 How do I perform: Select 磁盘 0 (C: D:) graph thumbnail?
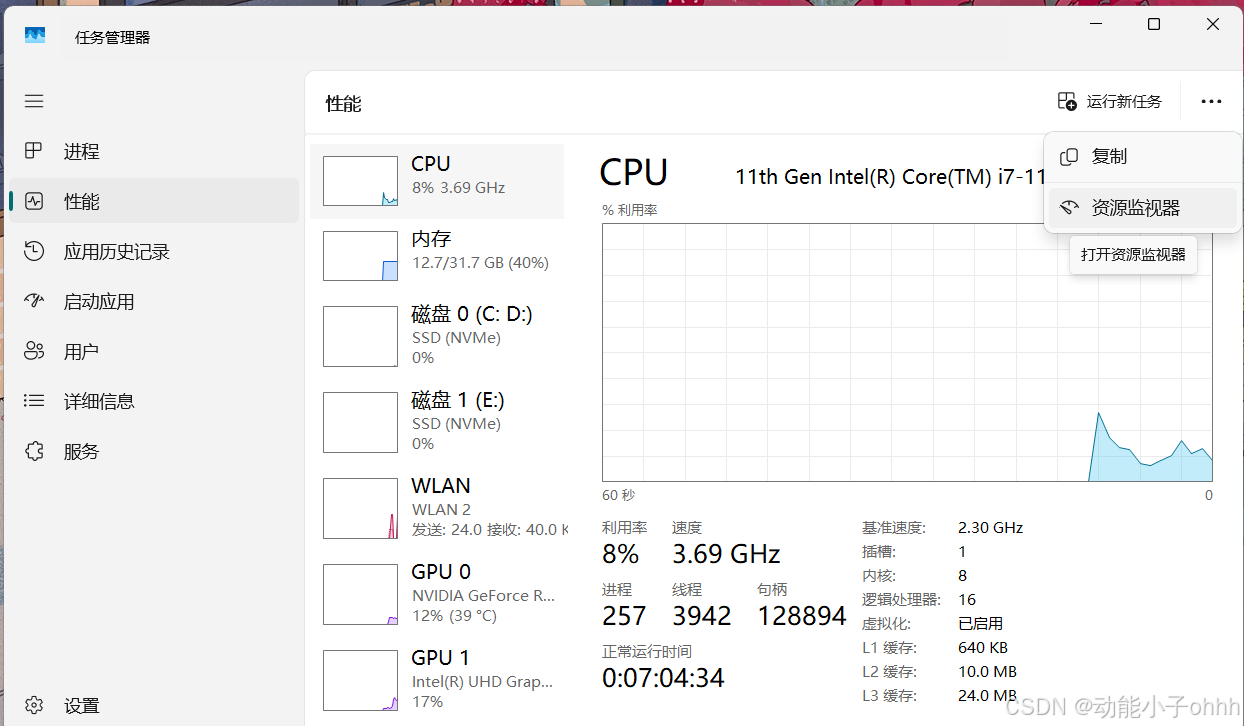click(360, 337)
